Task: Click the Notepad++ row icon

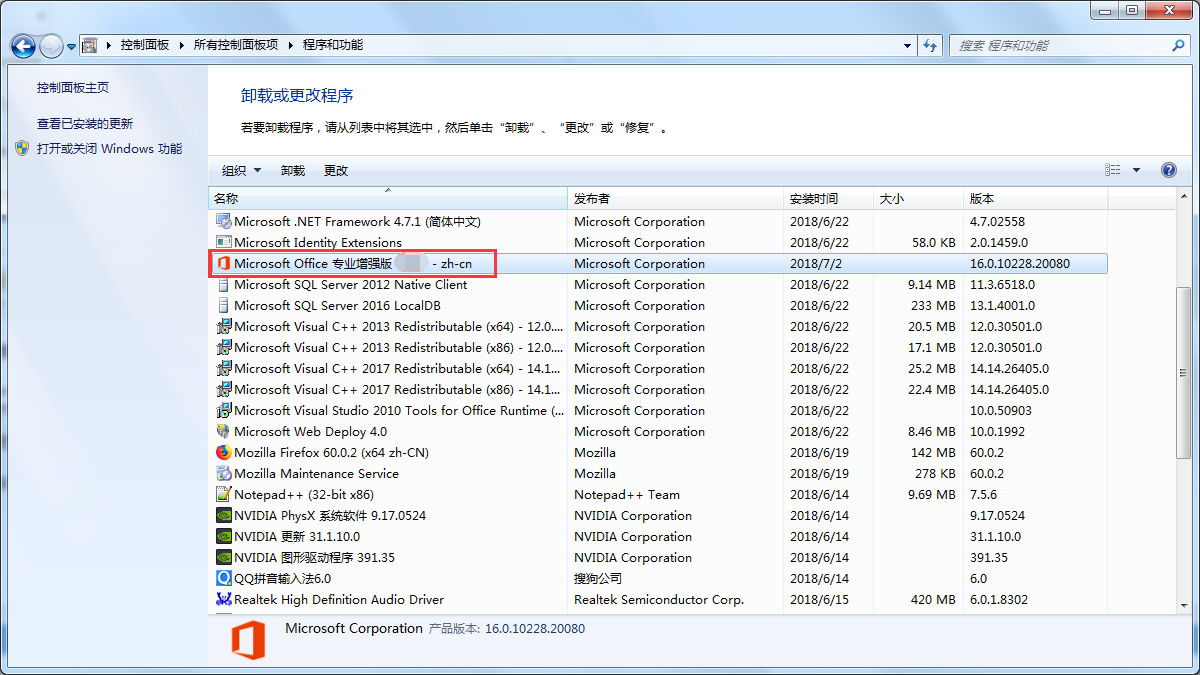Action: (224, 495)
